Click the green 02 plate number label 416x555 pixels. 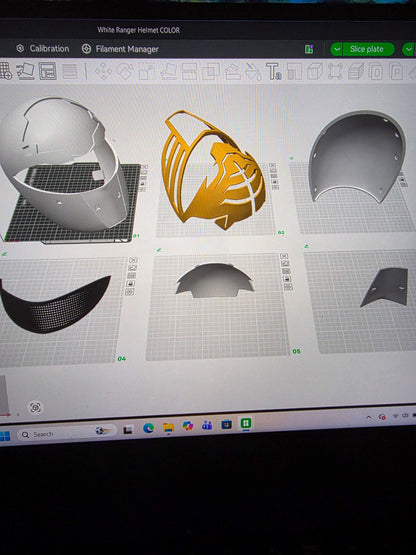(x=281, y=233)
